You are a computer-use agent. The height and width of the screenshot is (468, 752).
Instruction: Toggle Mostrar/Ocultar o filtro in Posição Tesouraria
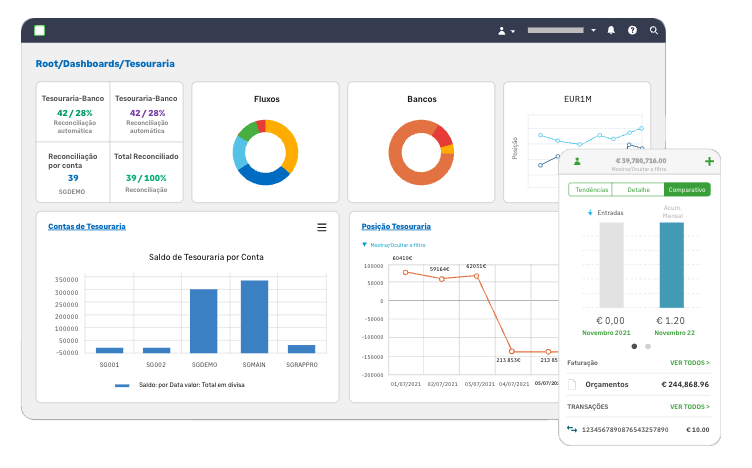[394, 245]
